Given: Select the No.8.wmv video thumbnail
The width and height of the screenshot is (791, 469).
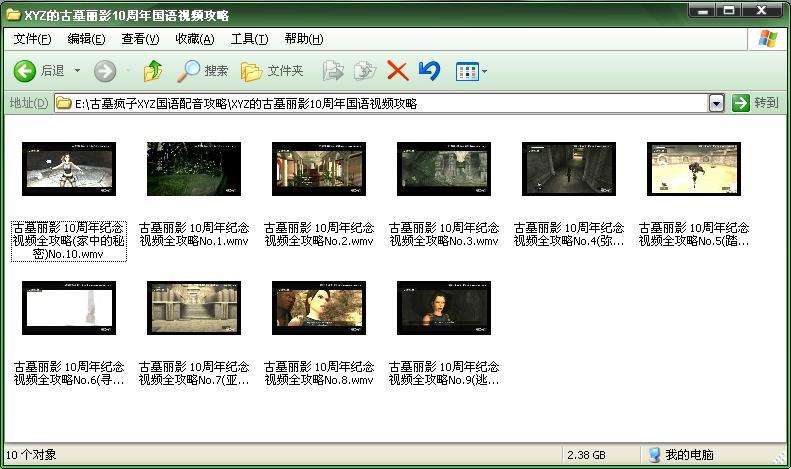Looking at the screenshot, I should click(319, 308).
